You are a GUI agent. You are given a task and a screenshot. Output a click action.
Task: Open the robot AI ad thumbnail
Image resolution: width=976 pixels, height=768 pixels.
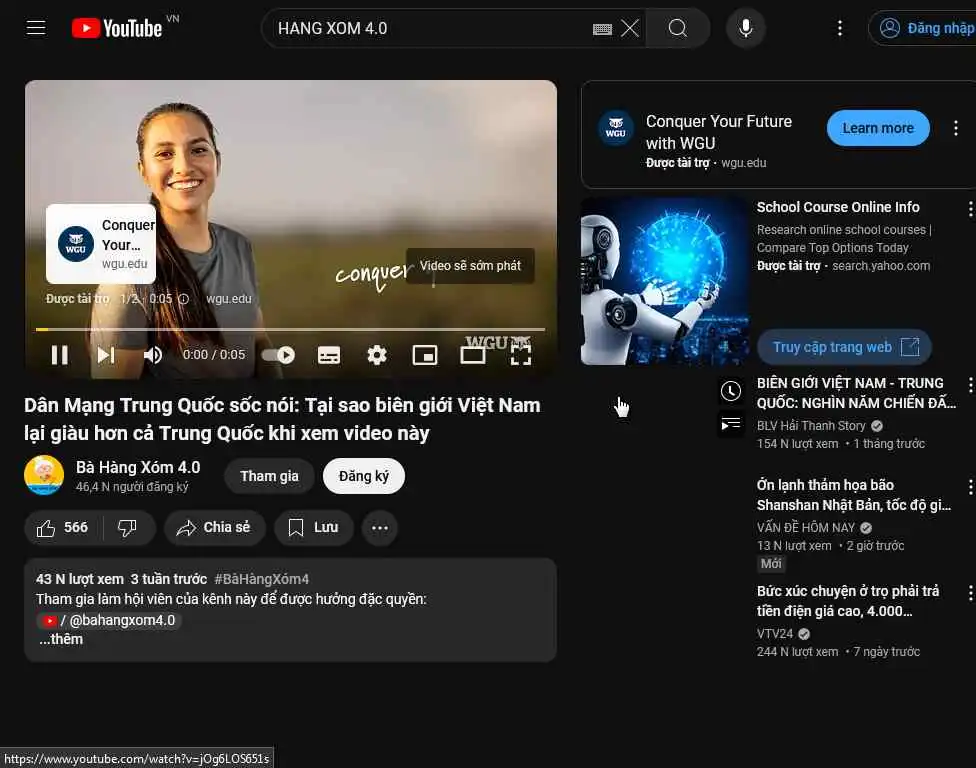(x=665, y=281)
